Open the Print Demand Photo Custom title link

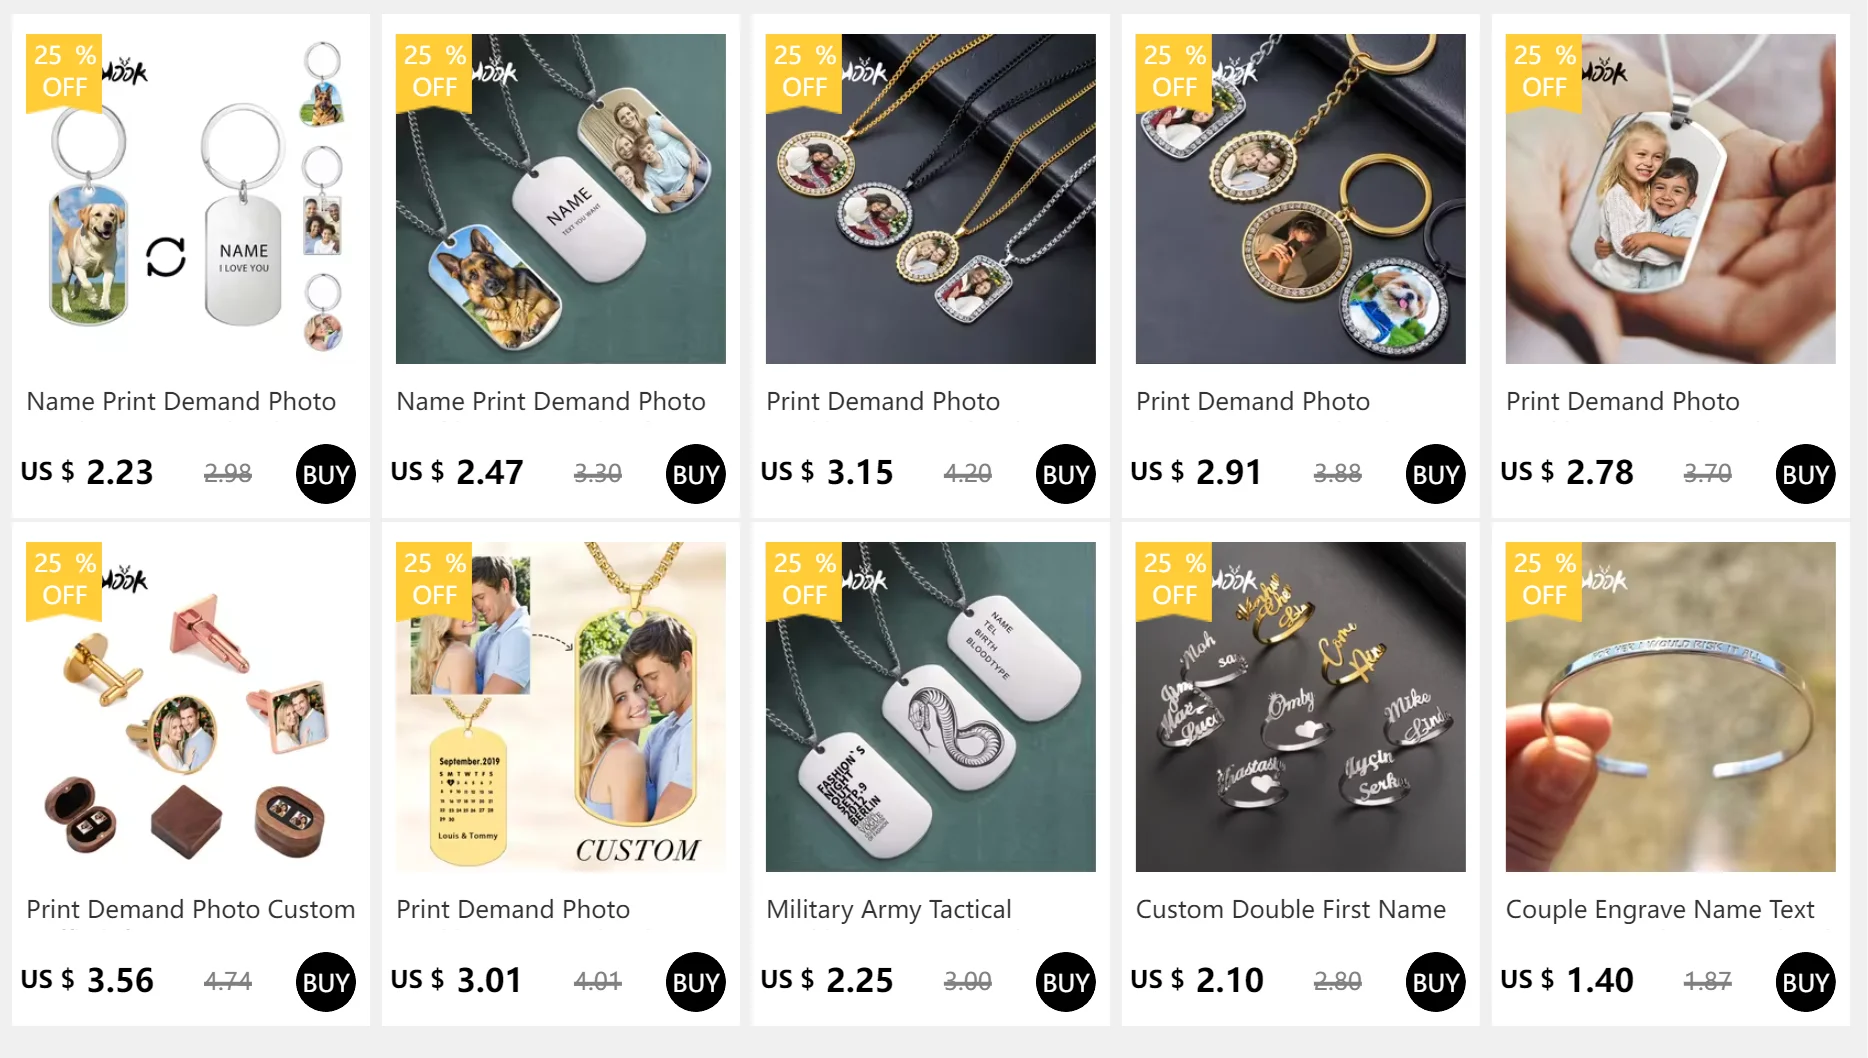pos(191,909)
